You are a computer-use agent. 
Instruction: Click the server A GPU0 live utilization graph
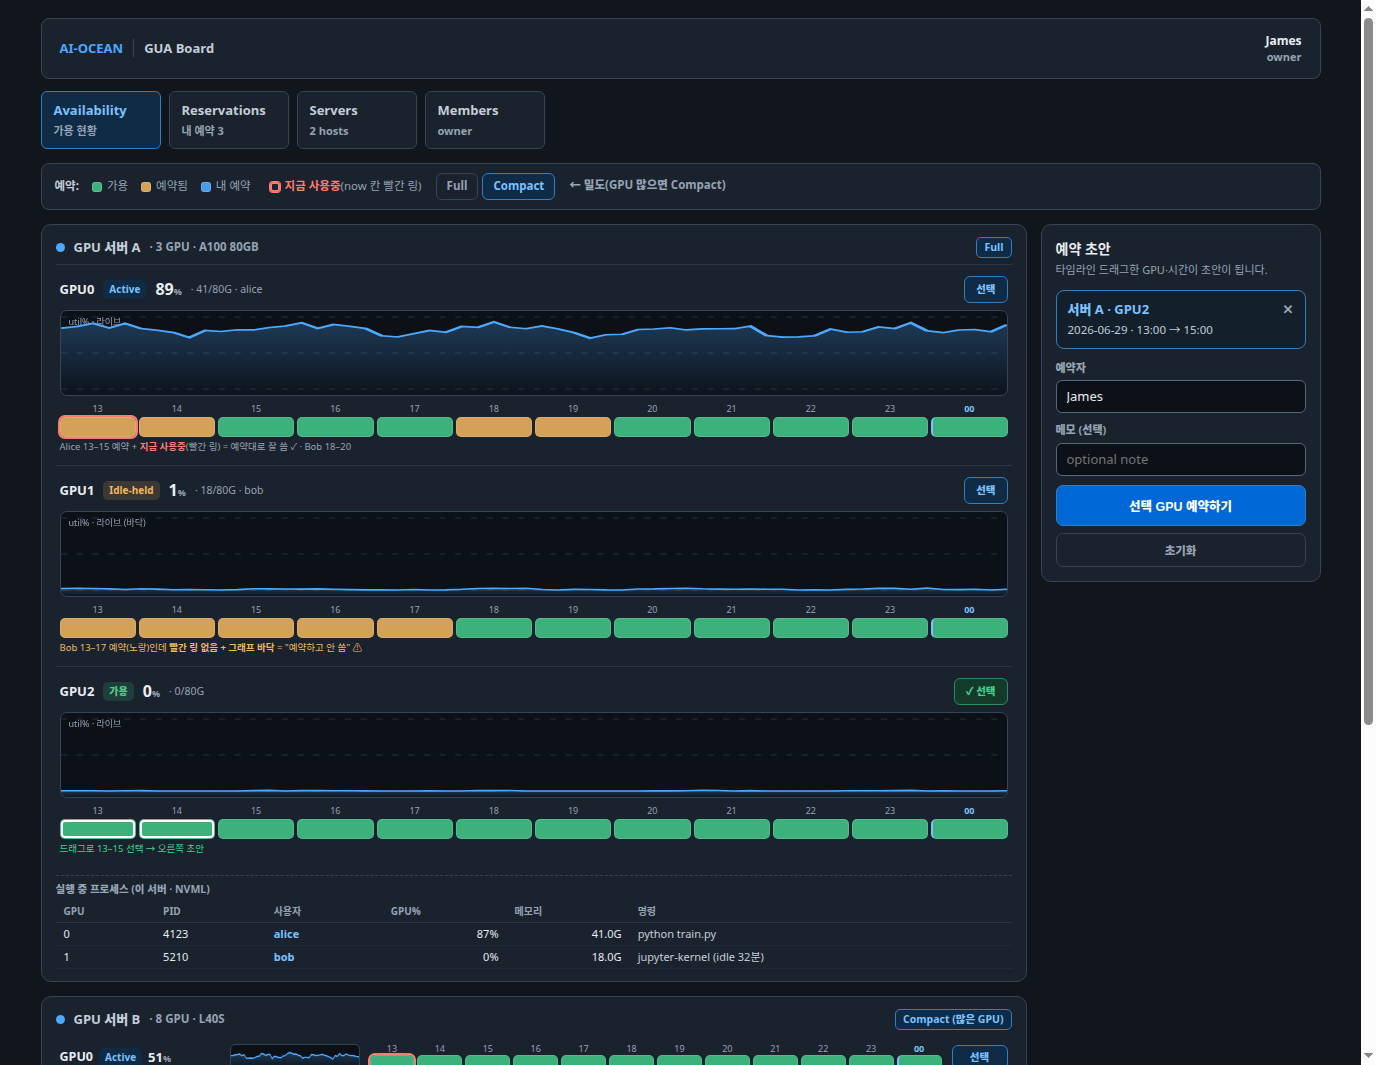point(534,353)
